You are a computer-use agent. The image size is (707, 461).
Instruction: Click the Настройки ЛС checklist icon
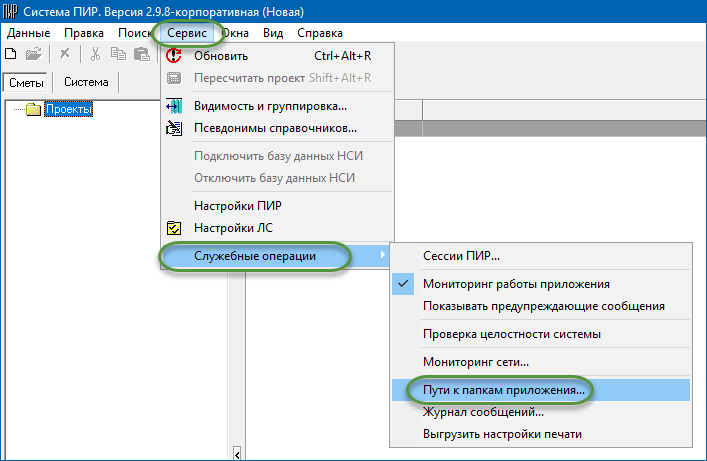[x=174, y=228]
